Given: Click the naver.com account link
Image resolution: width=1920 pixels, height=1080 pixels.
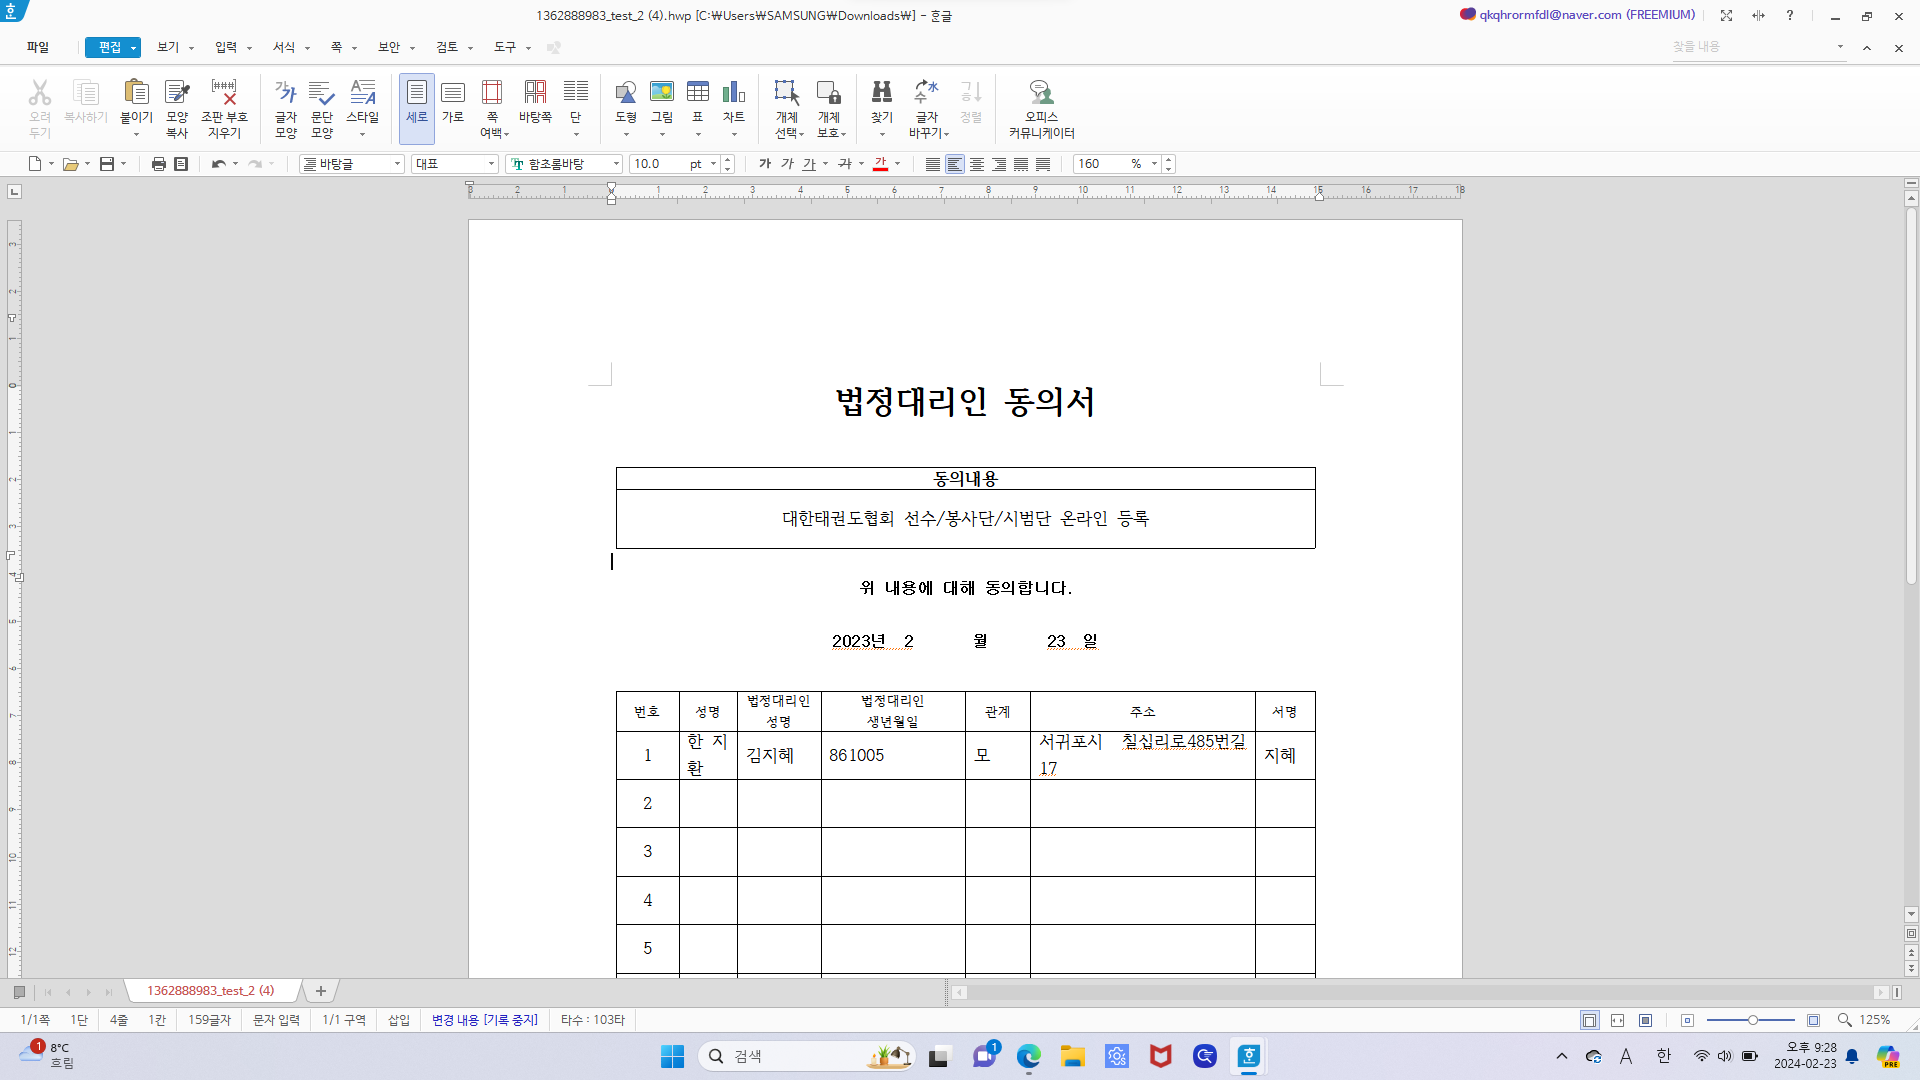Looking at the screenshot, I should click(1586, 15).
